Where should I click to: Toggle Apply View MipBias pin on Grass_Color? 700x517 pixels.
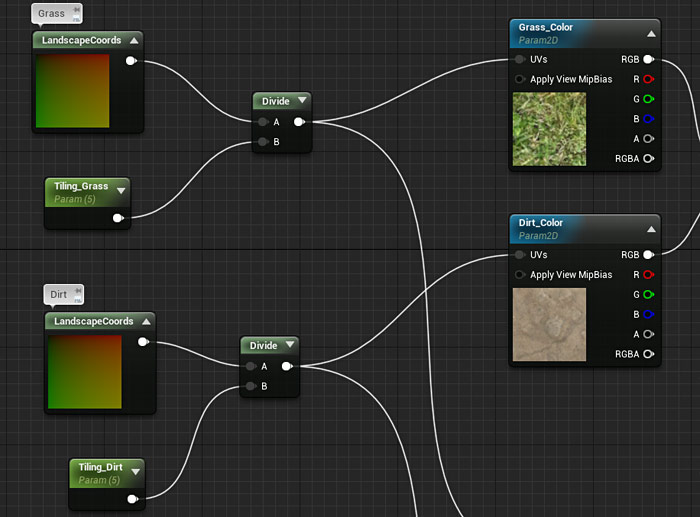pos(520,79)
